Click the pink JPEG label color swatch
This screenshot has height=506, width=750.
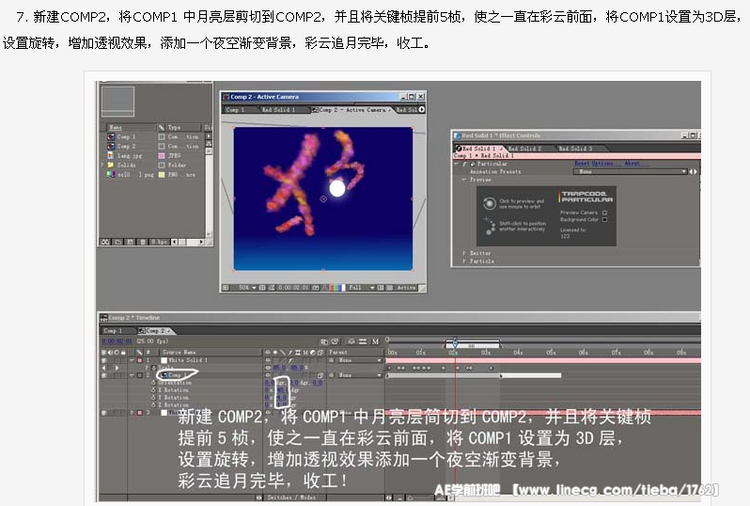tap(162, 156)
